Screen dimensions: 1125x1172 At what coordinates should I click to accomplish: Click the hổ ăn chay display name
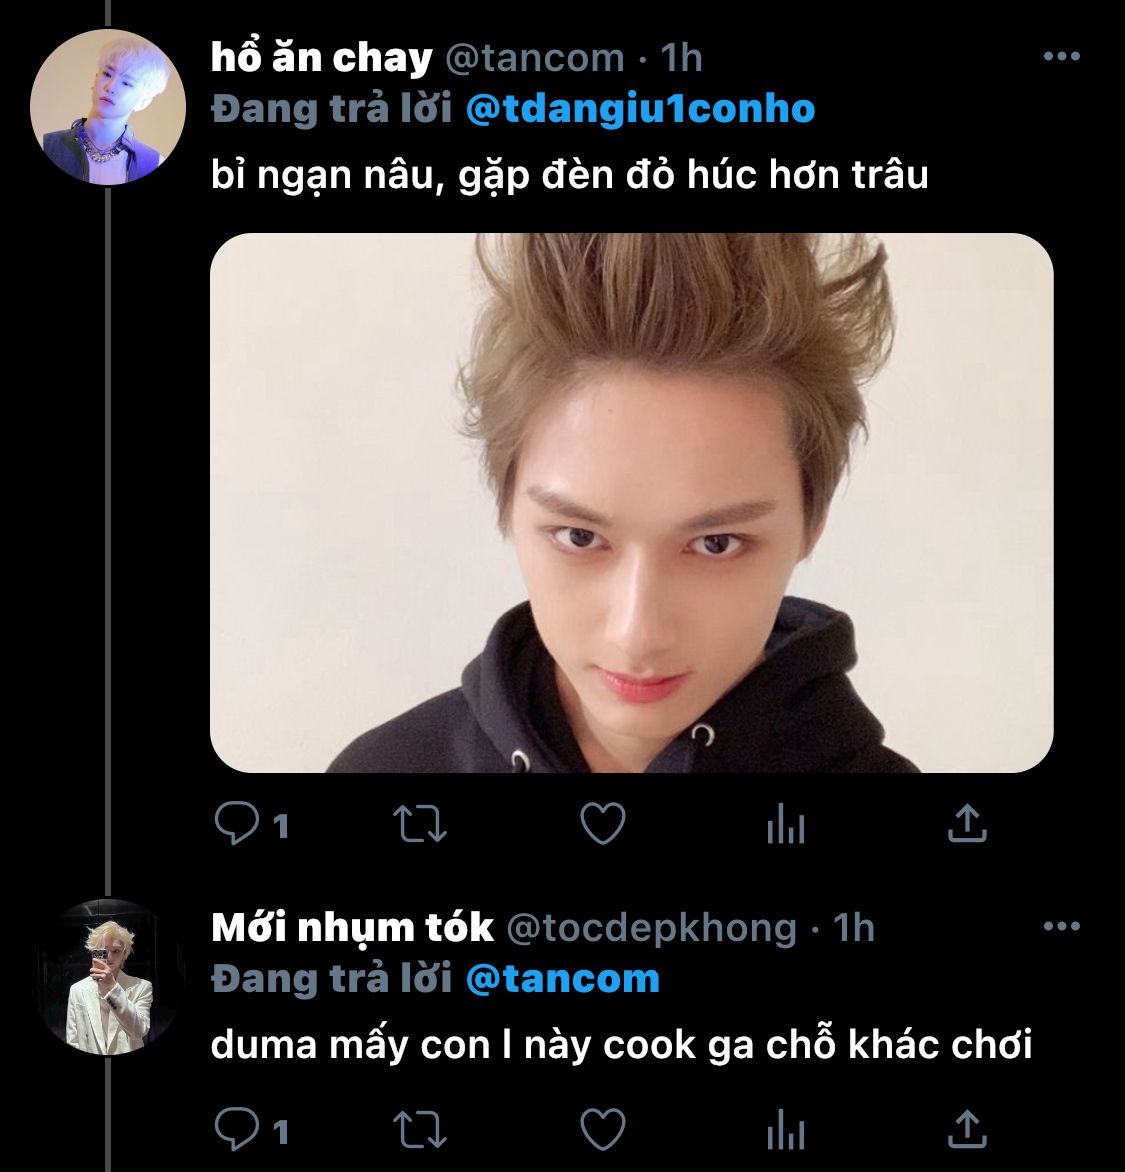click(321, 58)
